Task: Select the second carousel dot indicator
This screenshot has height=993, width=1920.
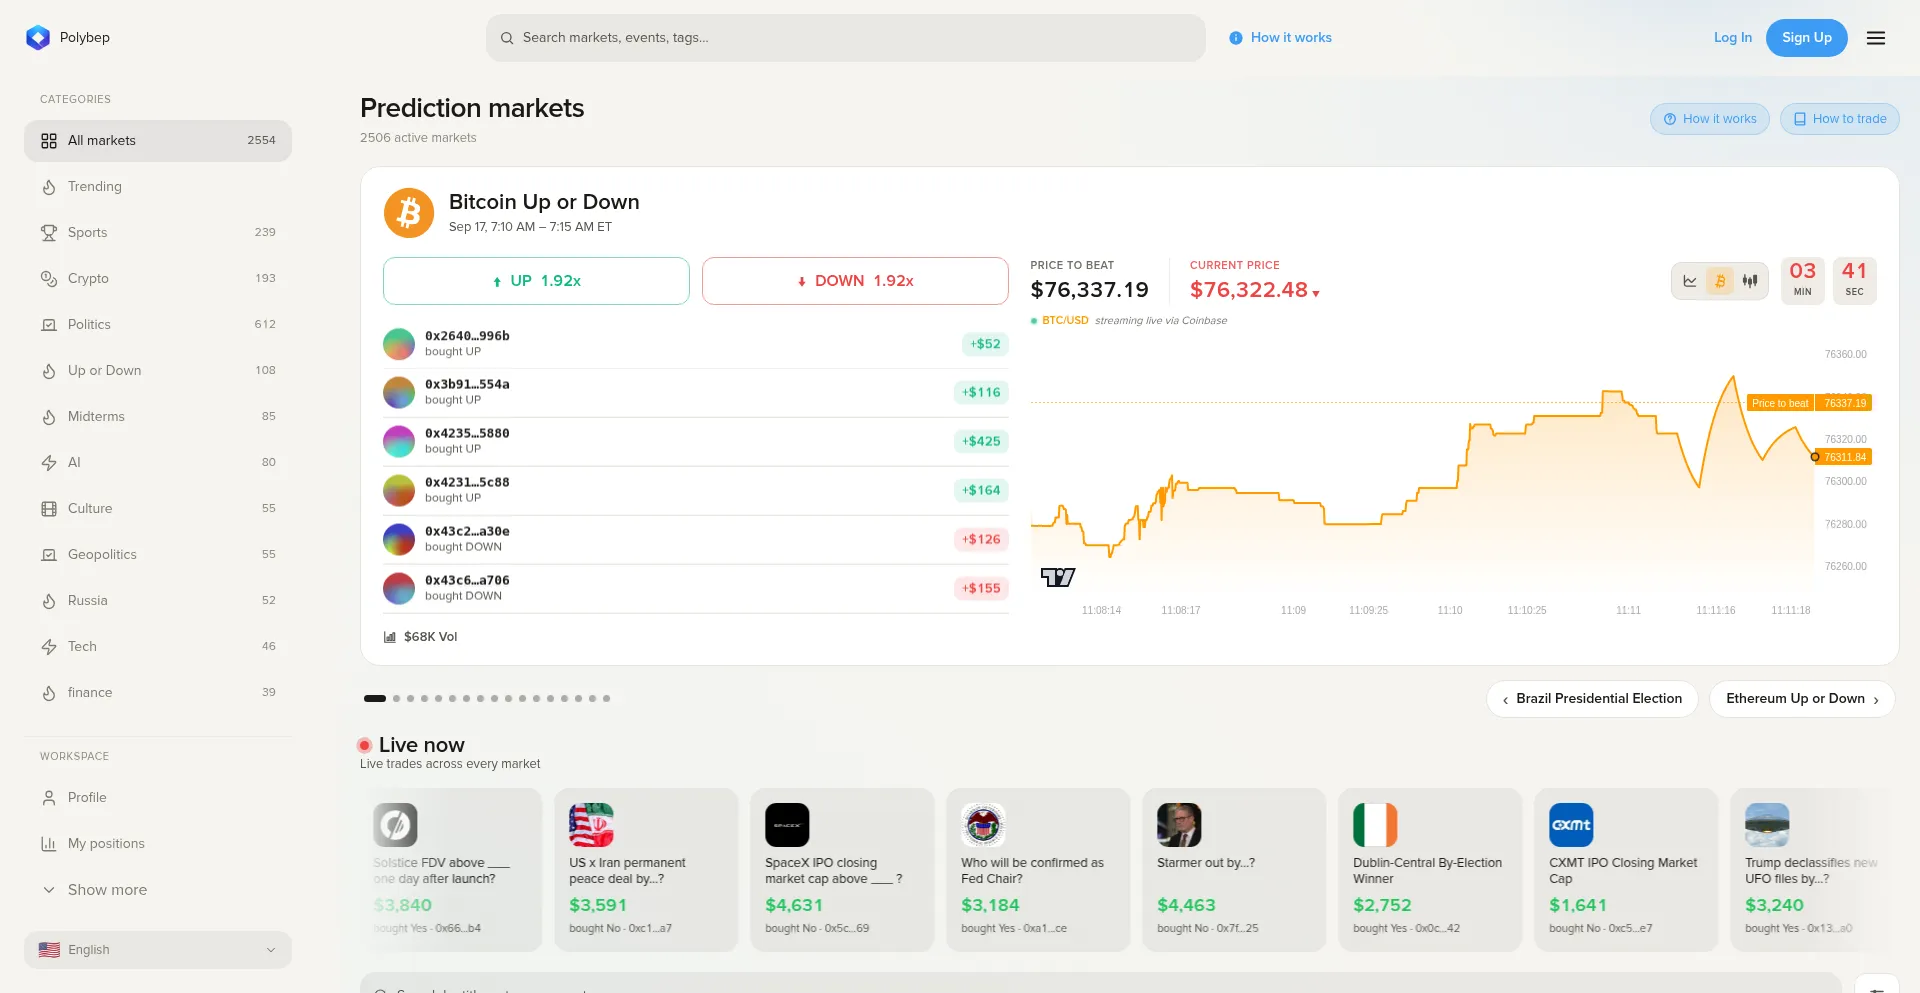Action: [x=397, y=699]
